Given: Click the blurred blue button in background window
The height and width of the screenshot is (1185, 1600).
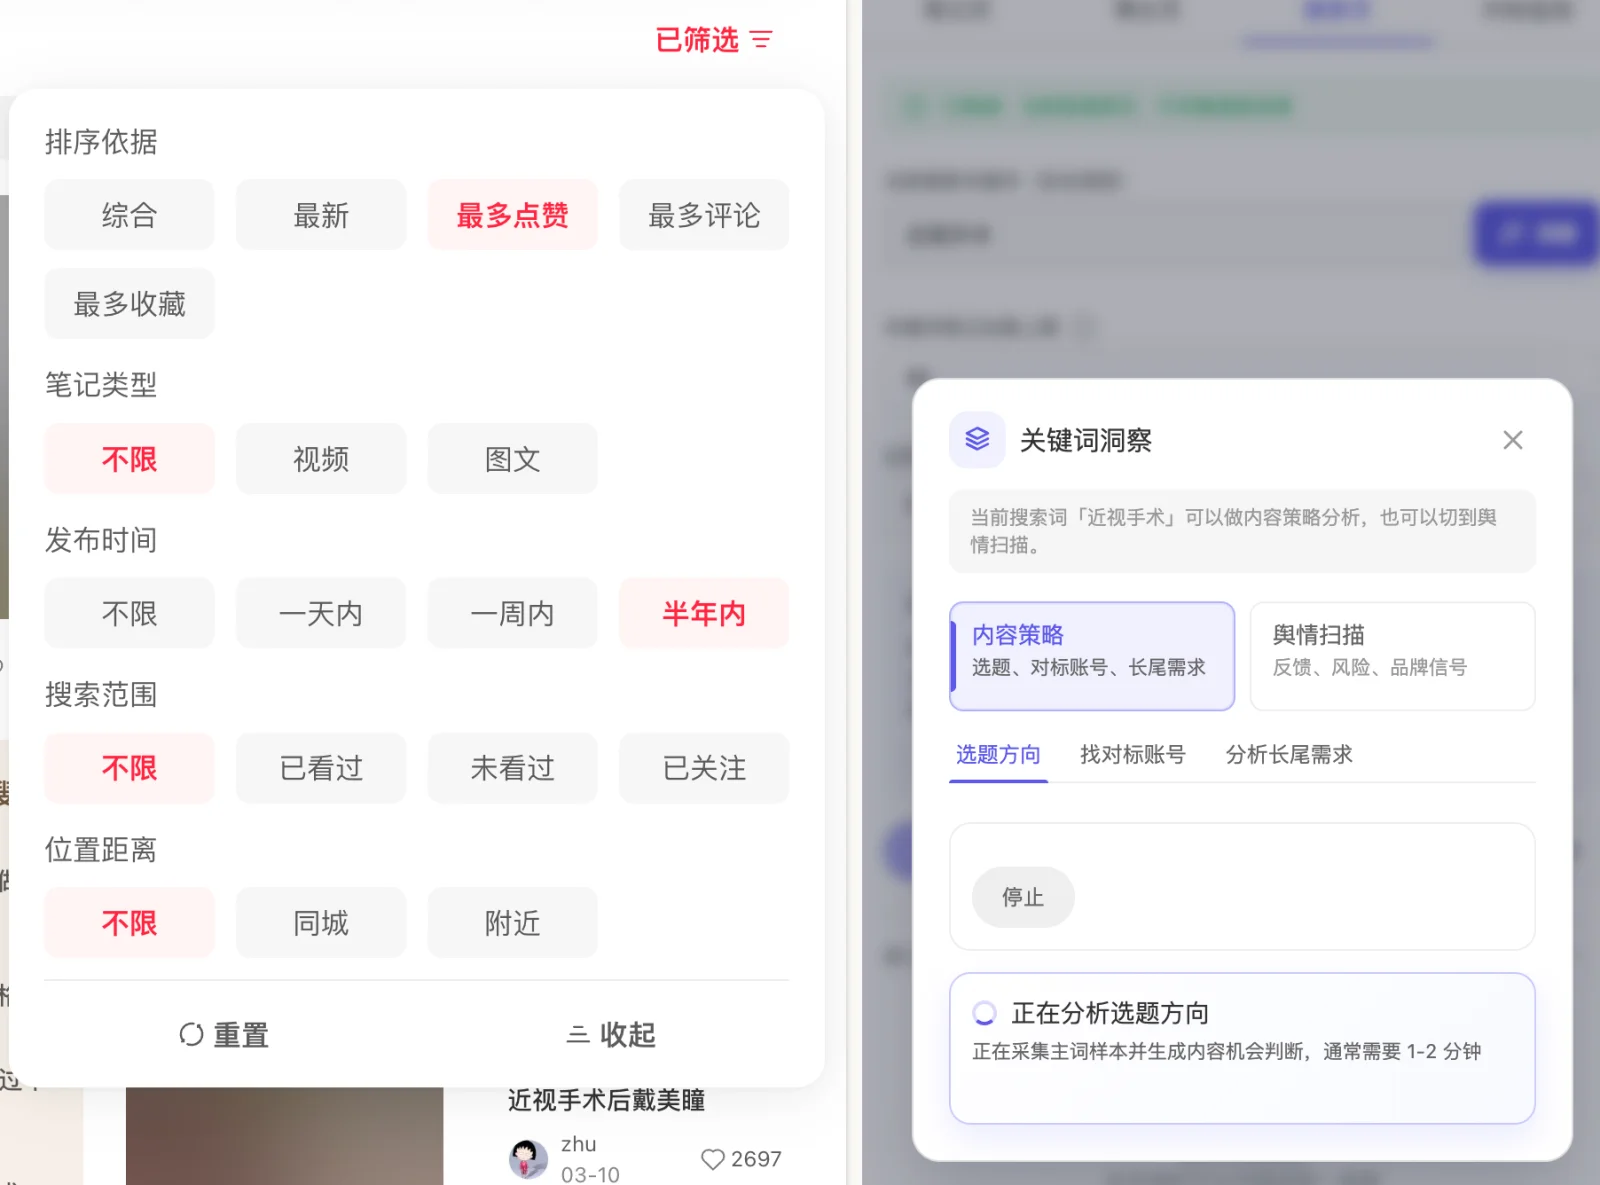Looking at the screenshot, I should (1536, 234).
